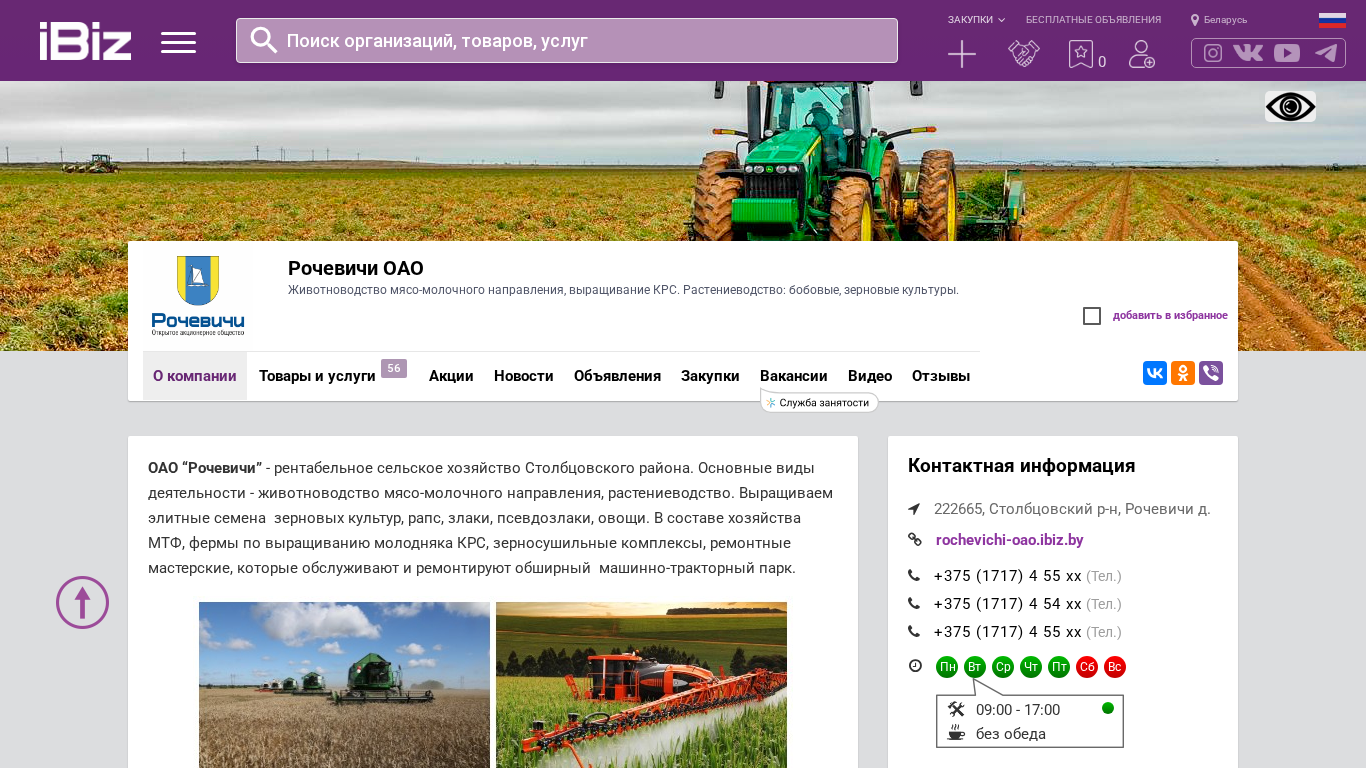Open Бесплатные объявления link

[x=1093, y=20]
